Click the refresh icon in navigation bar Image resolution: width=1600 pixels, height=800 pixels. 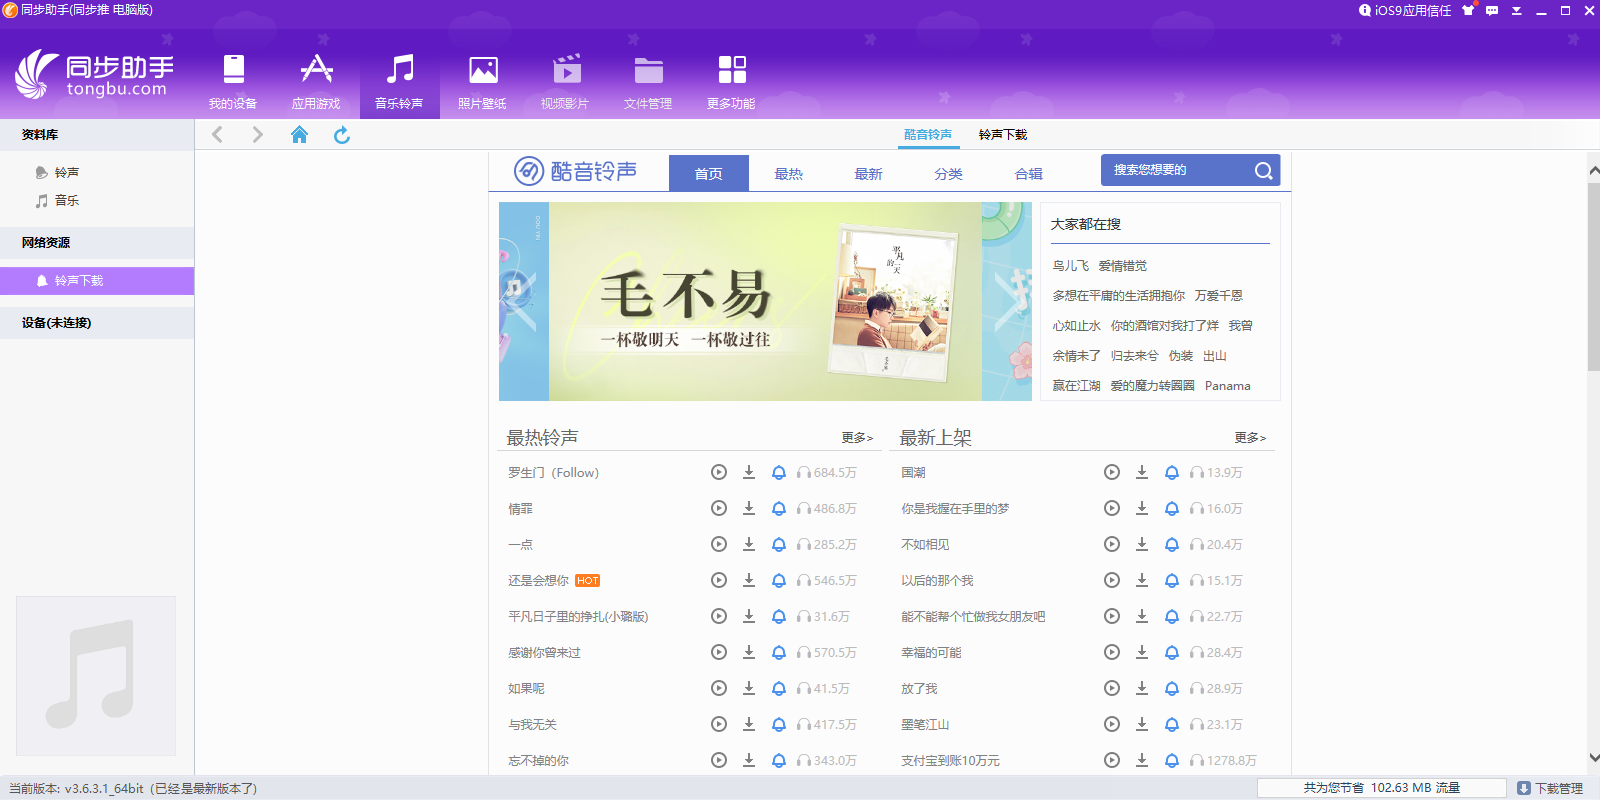(342, 135)
